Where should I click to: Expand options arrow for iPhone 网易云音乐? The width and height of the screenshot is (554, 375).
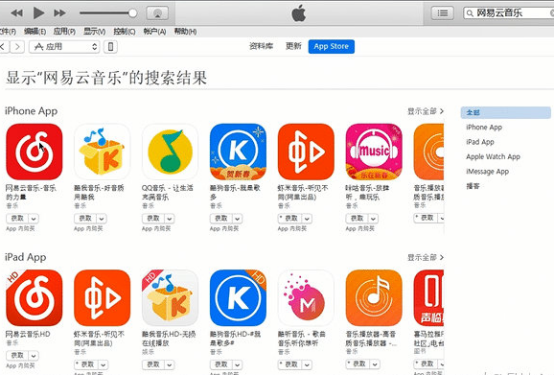33,219
